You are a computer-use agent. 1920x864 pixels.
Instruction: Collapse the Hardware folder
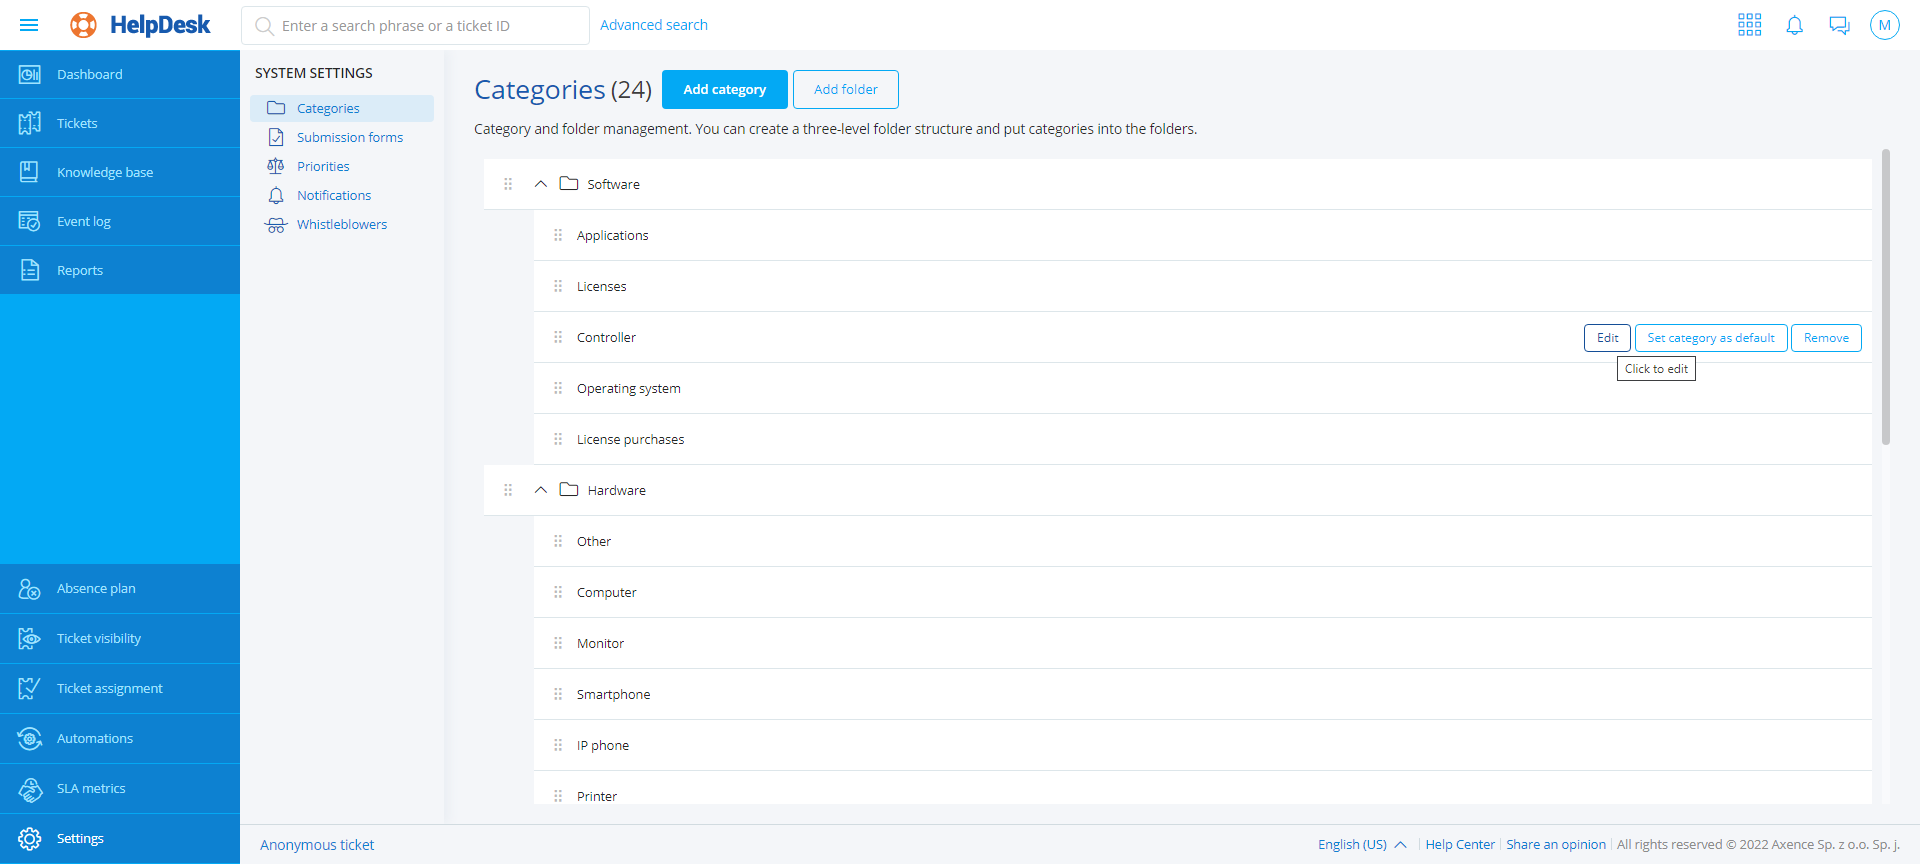541,490
